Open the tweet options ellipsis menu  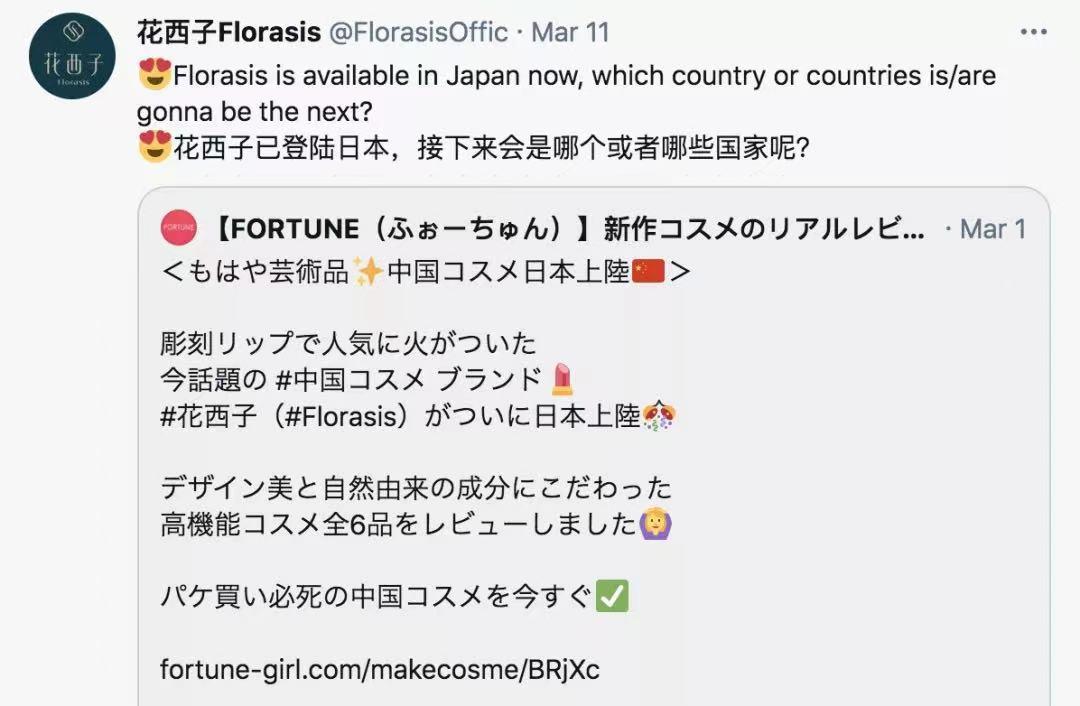1033,29
